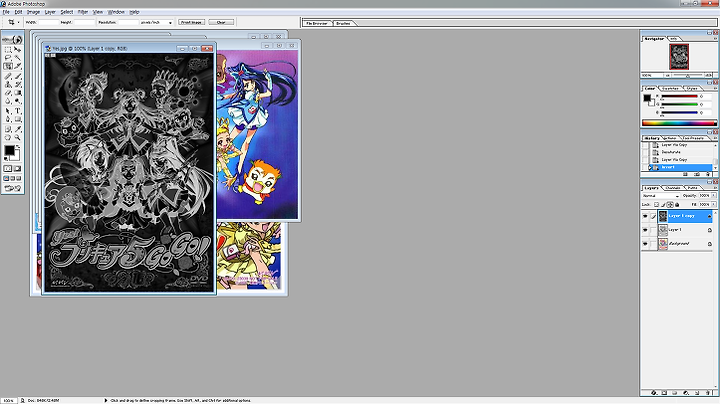Open the Image menu
The image size is (720, 404).
(33, 12)
